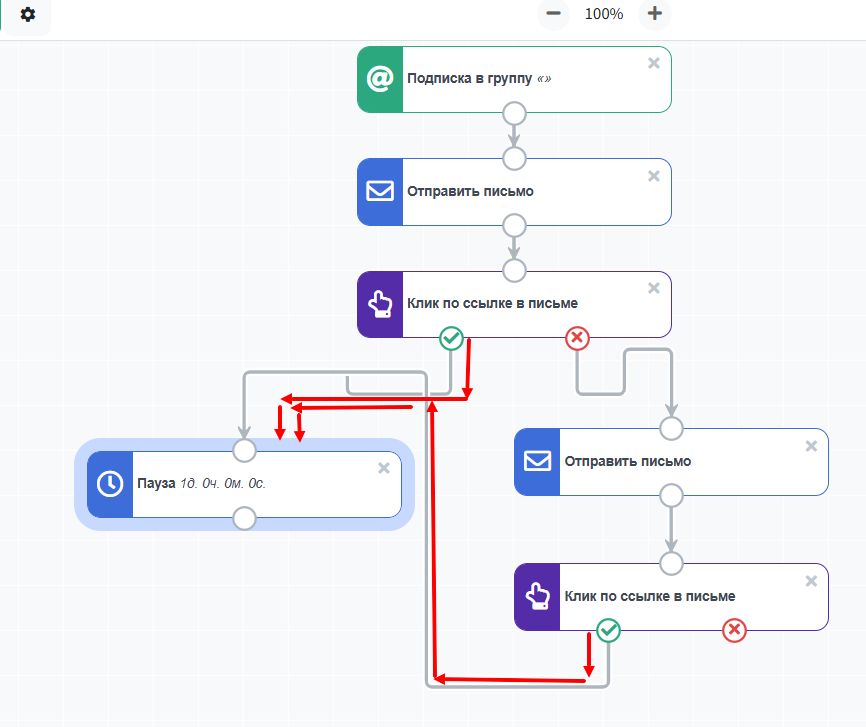Select the 'Подписка в группу' block
866x727 pixels.
tap(520, 80)
